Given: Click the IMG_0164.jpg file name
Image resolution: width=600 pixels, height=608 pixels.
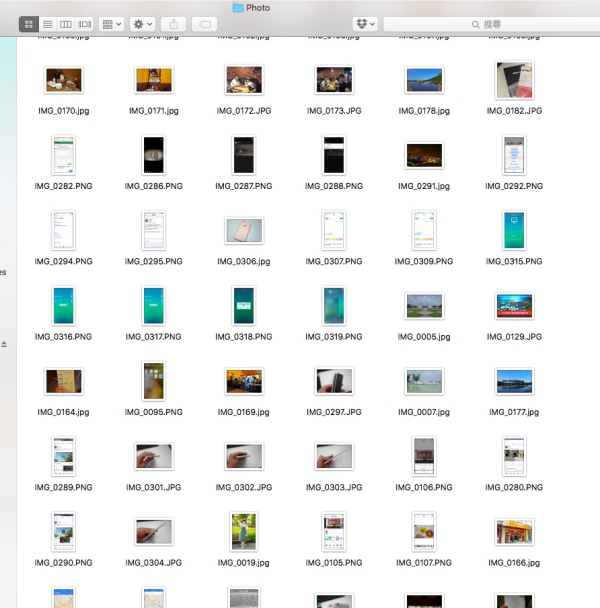Looking at the screenshot, I should point(64,412).
